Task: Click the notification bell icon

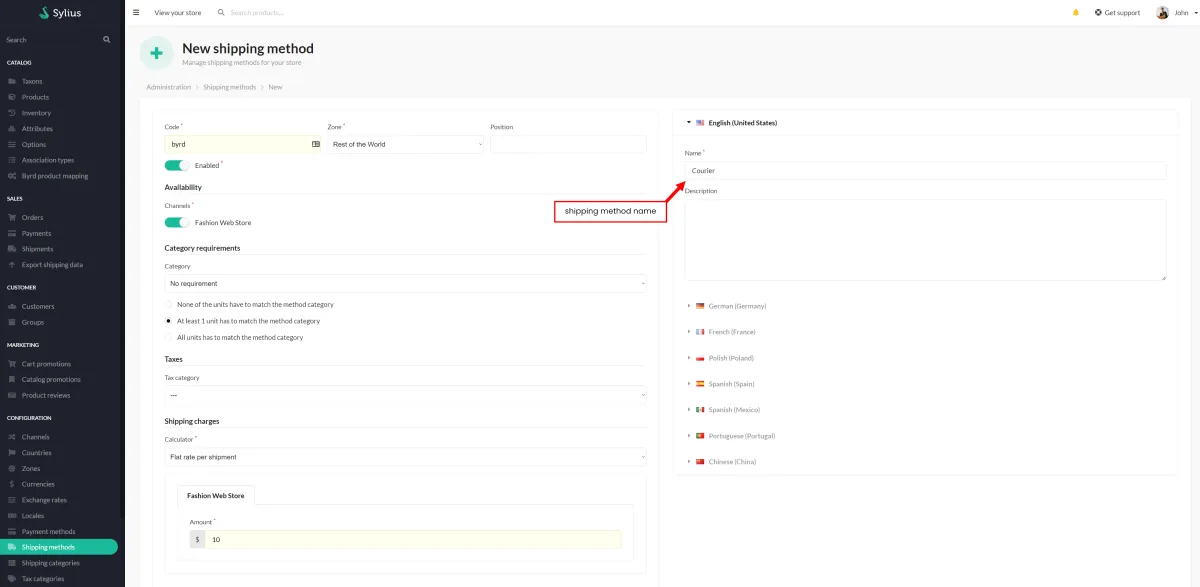Action: click(x=1076, y=13)
